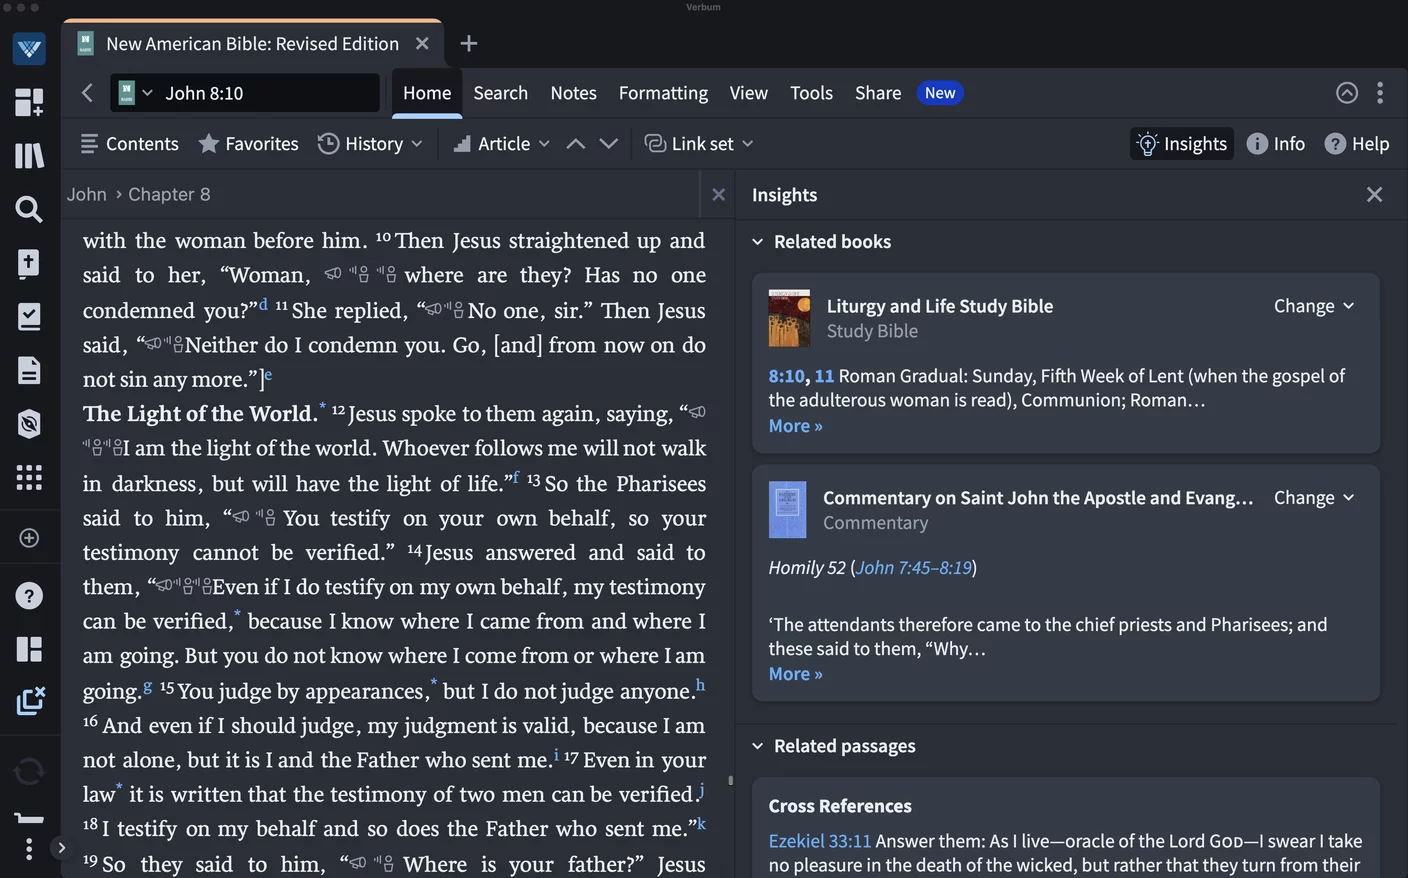Collapse the Related books section
The width and height of the screenshot is (1408, 878).
click(758, 242)
